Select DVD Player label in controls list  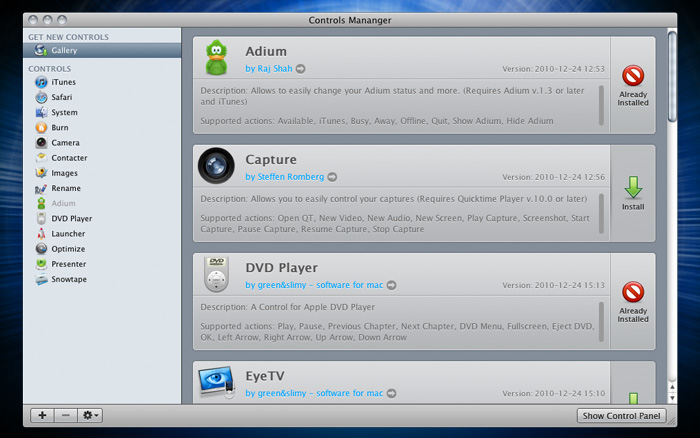[x=72, y=219]
